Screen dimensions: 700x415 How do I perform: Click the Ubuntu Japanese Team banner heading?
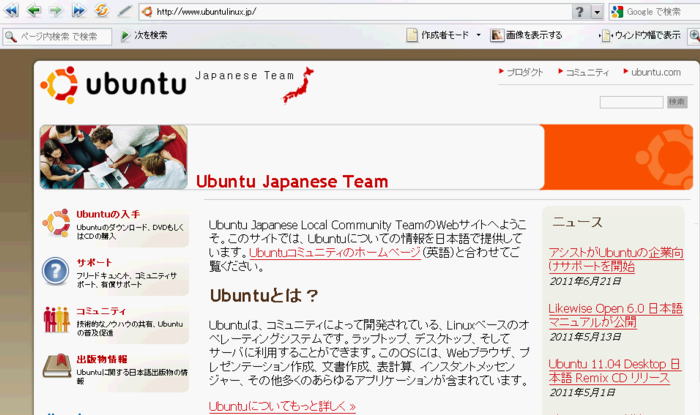(292, 181)
